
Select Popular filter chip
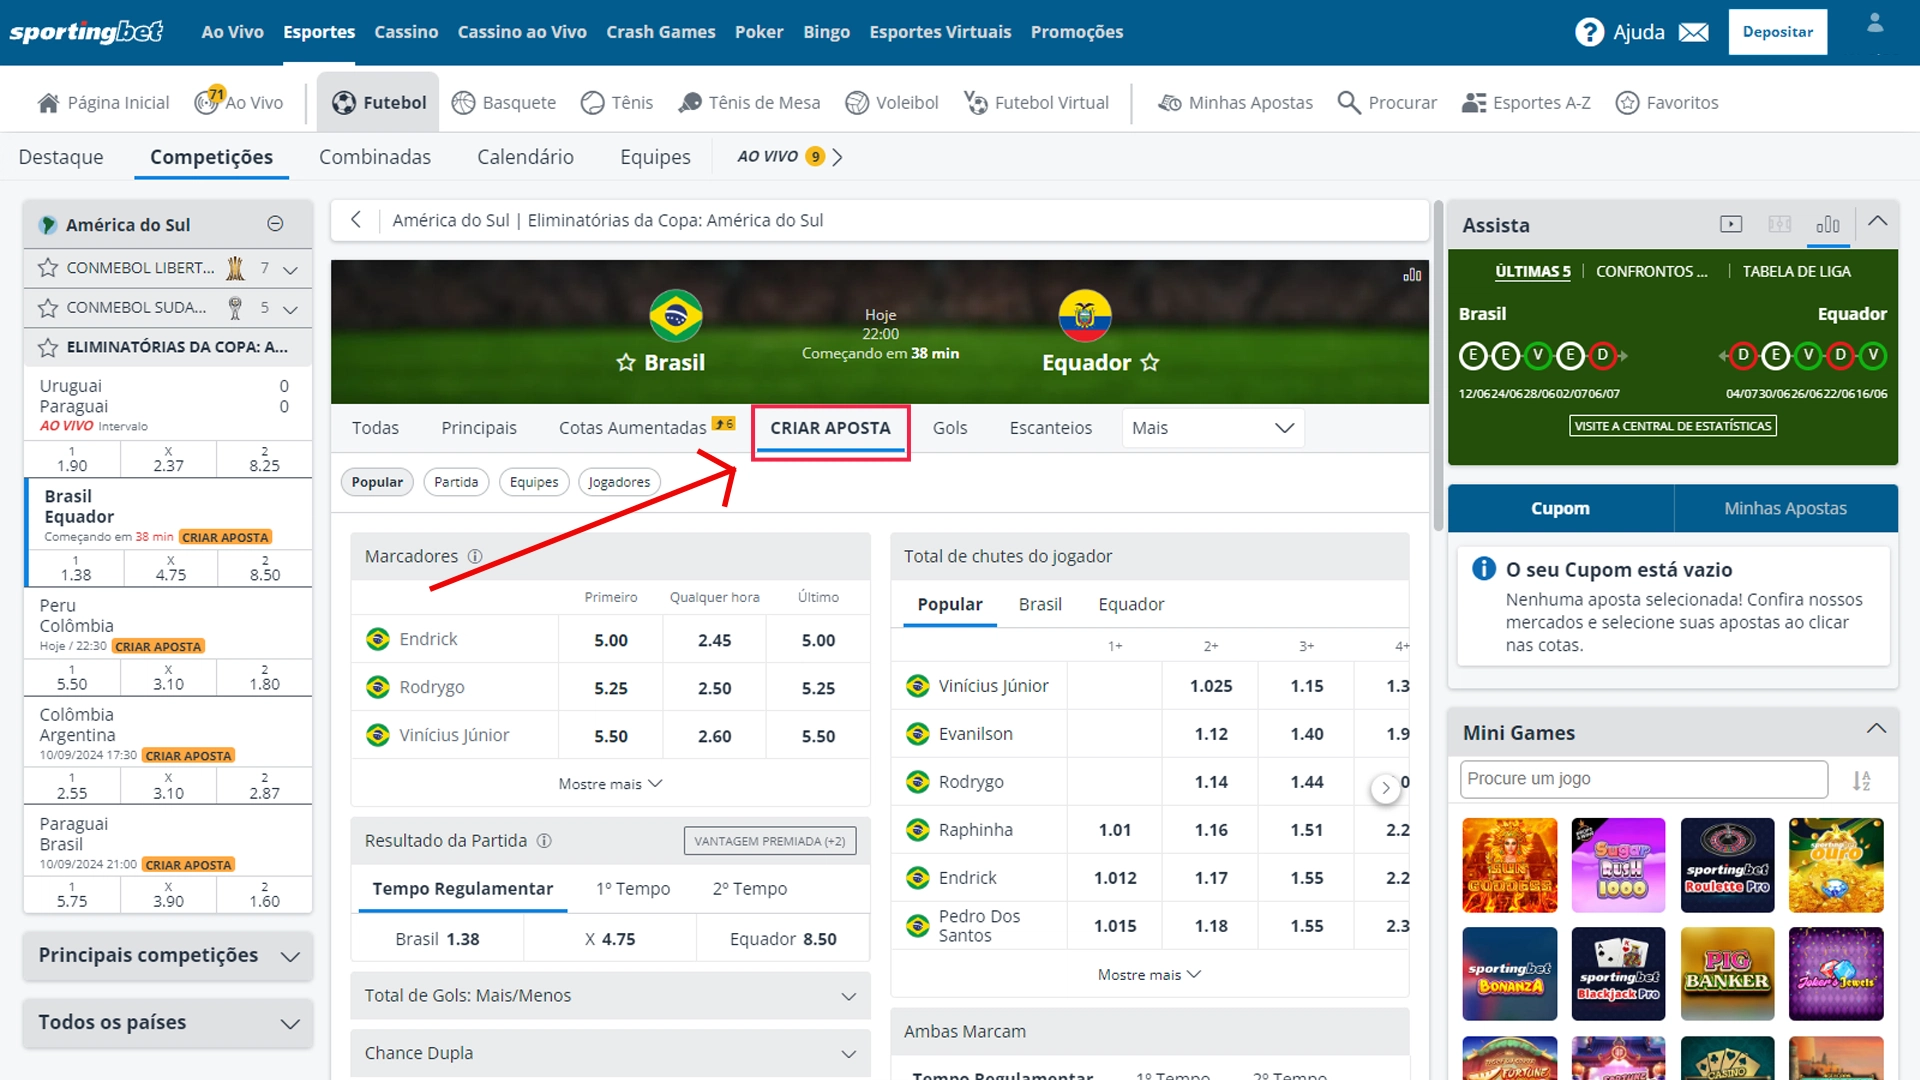pyautogui.click(x=377, y=482)
